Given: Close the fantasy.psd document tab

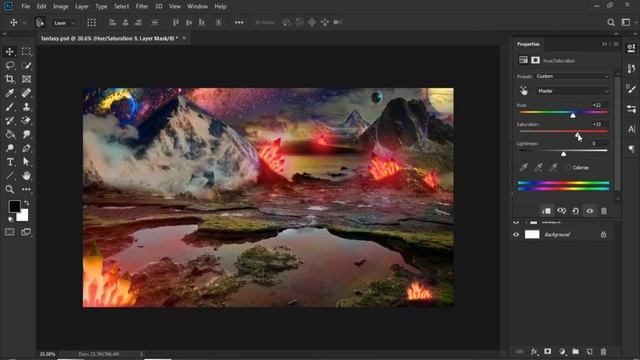Looking at the screenshot, I should pyautogui.click(x=184, y=38).
